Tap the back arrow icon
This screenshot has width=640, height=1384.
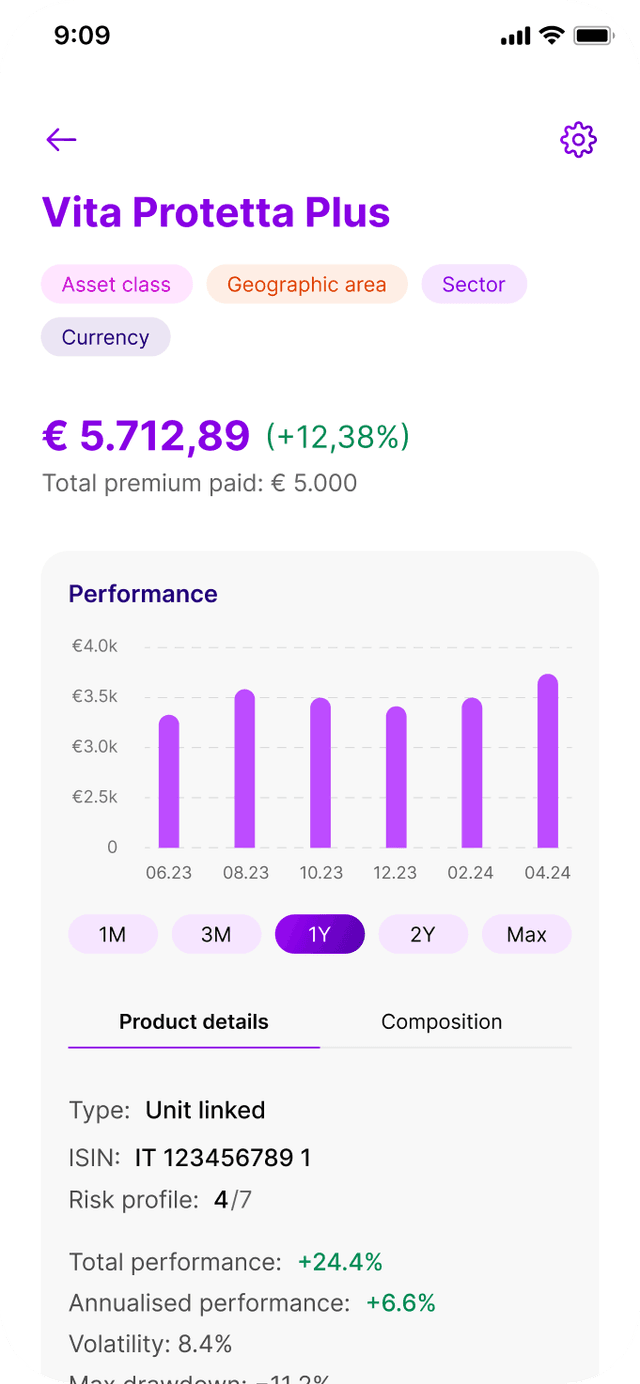(61, 140)
